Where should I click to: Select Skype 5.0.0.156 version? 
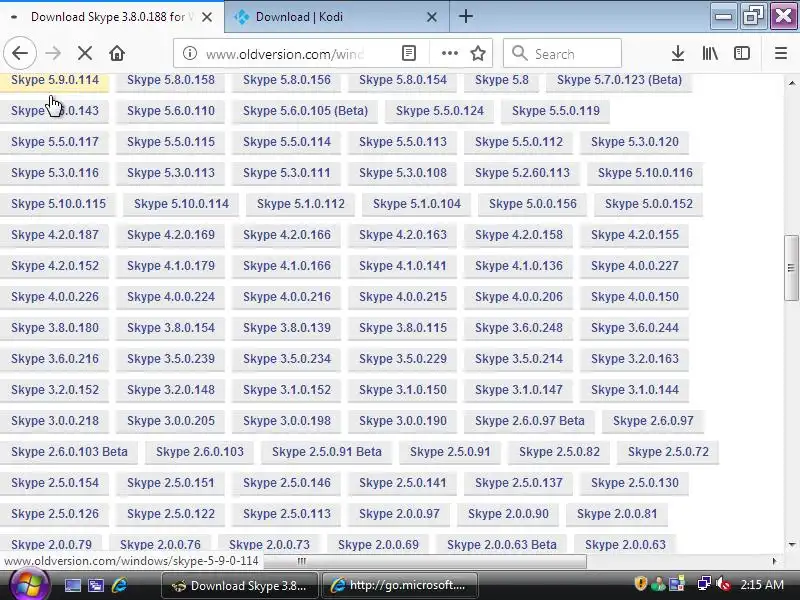[x=533, y=204]
